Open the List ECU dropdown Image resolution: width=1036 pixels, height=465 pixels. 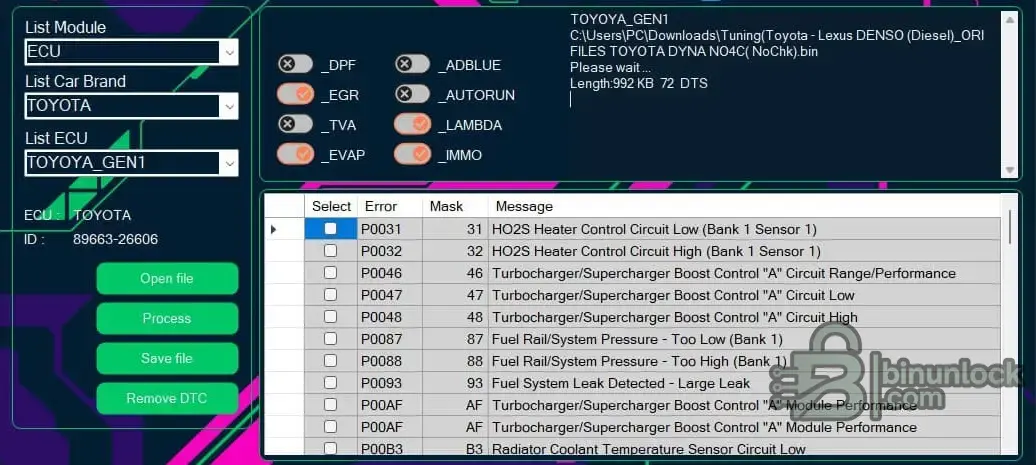[x=230, y=162]
